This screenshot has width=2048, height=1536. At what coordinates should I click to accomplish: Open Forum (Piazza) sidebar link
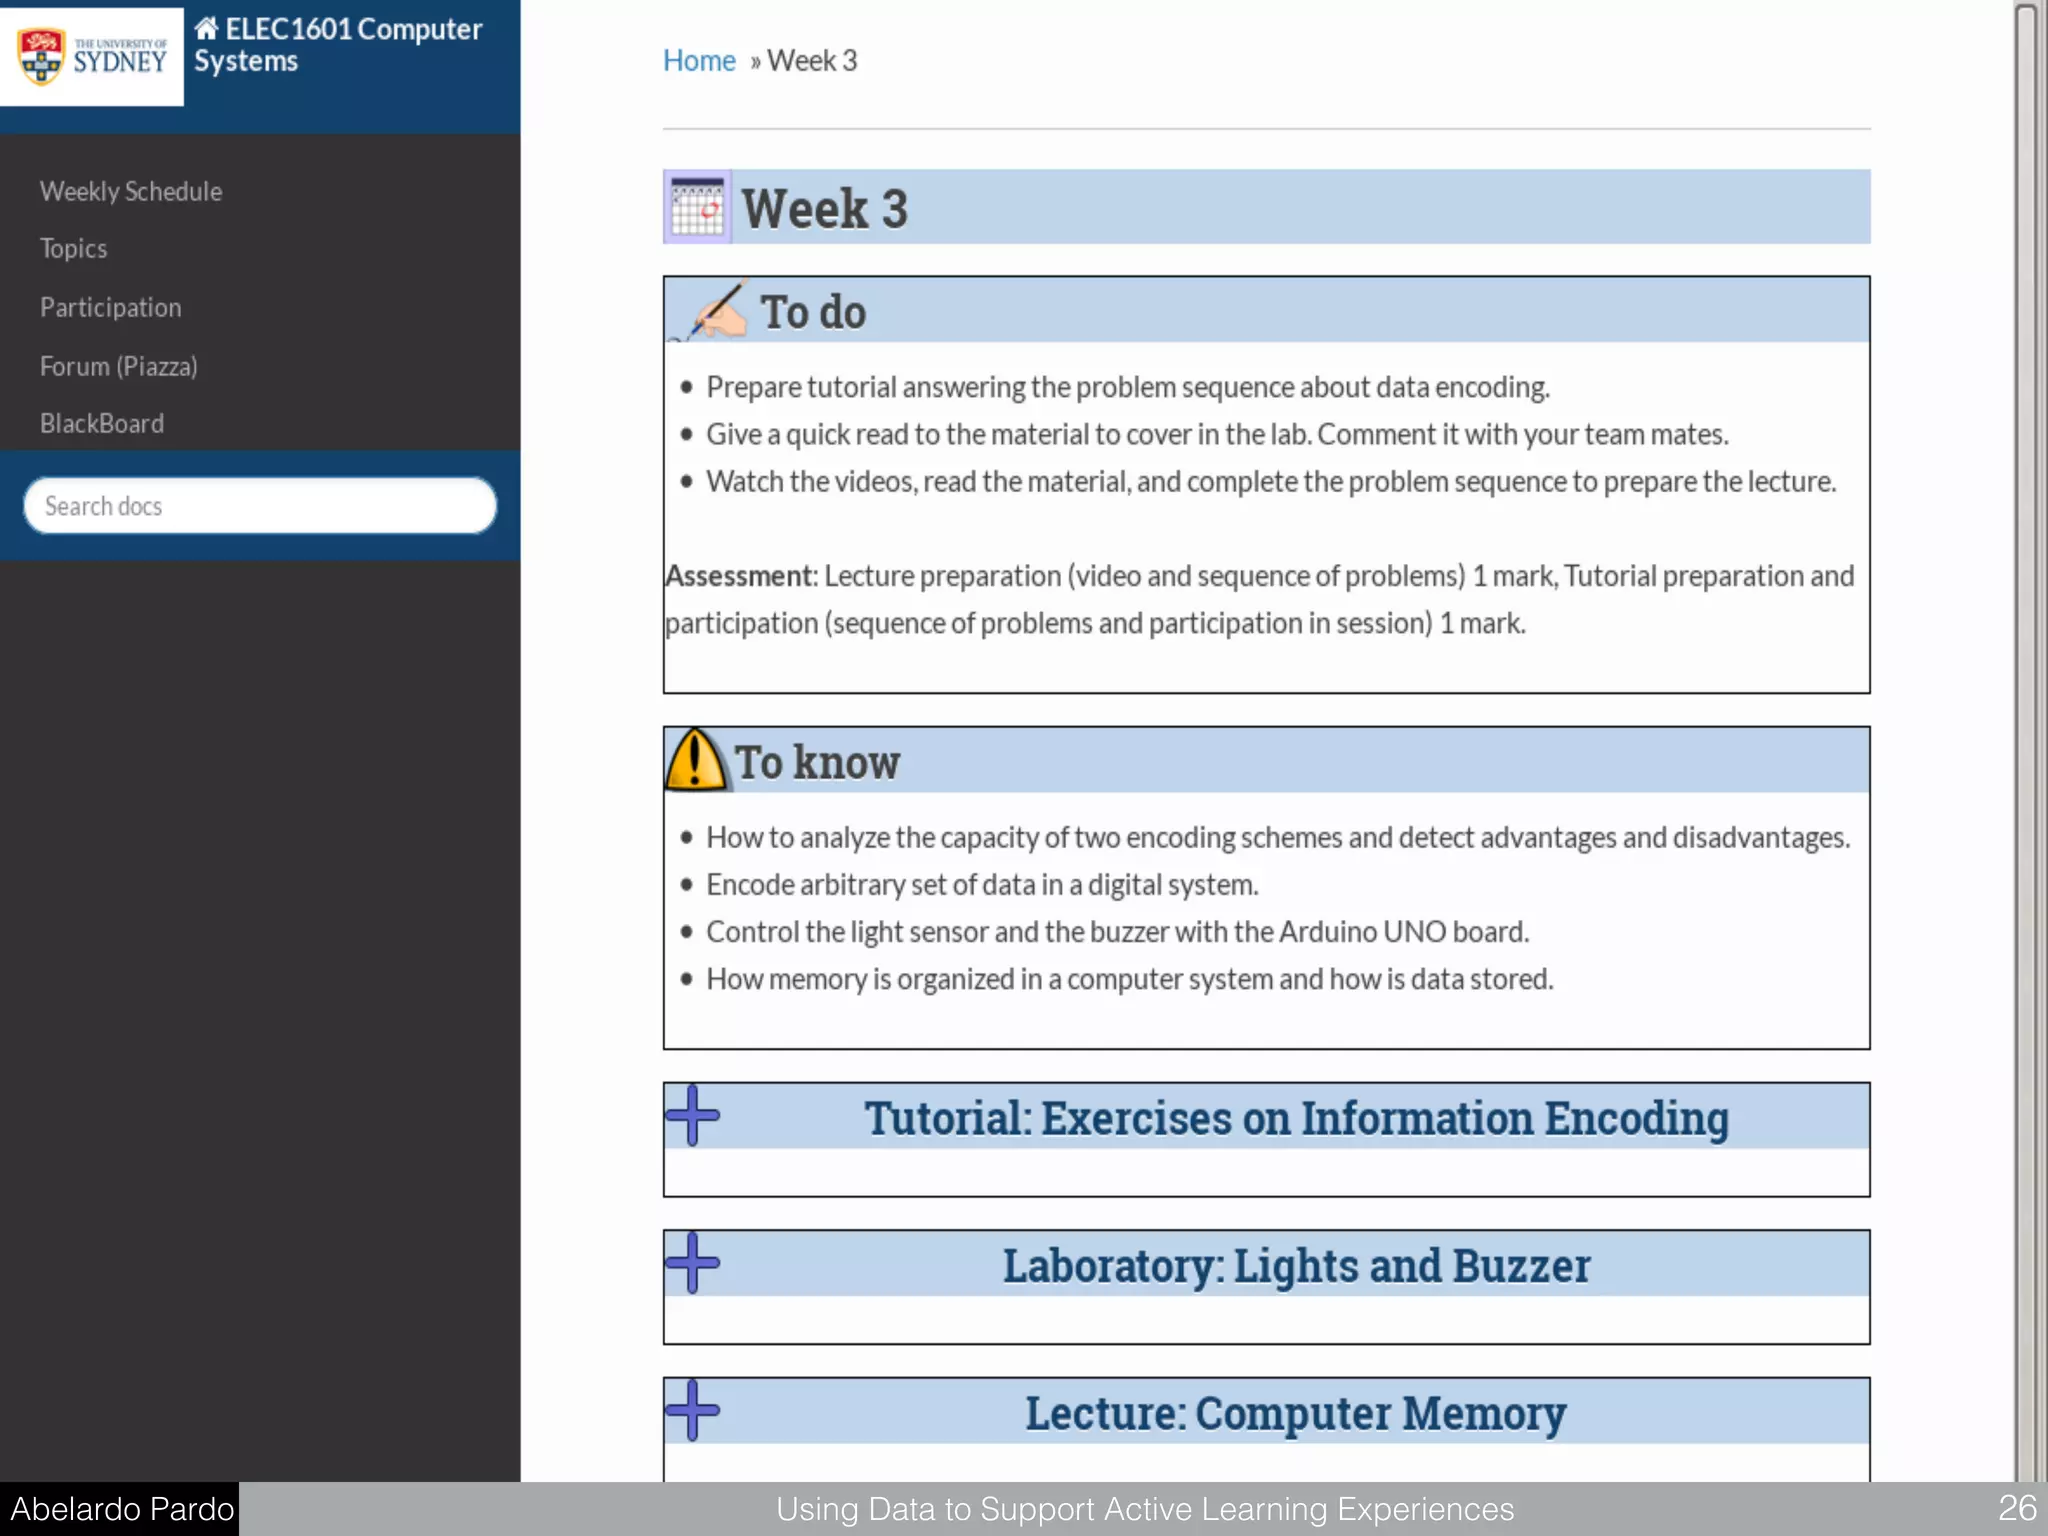pos(118,366)
